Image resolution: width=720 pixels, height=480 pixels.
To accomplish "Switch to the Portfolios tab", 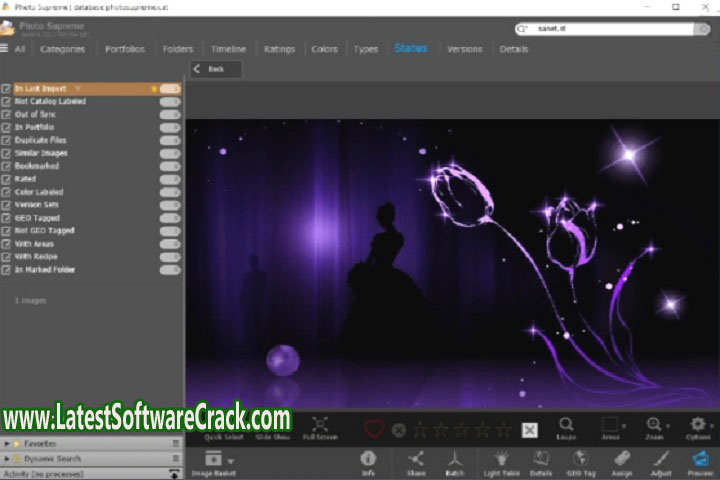I will click(x=125, y=49).
